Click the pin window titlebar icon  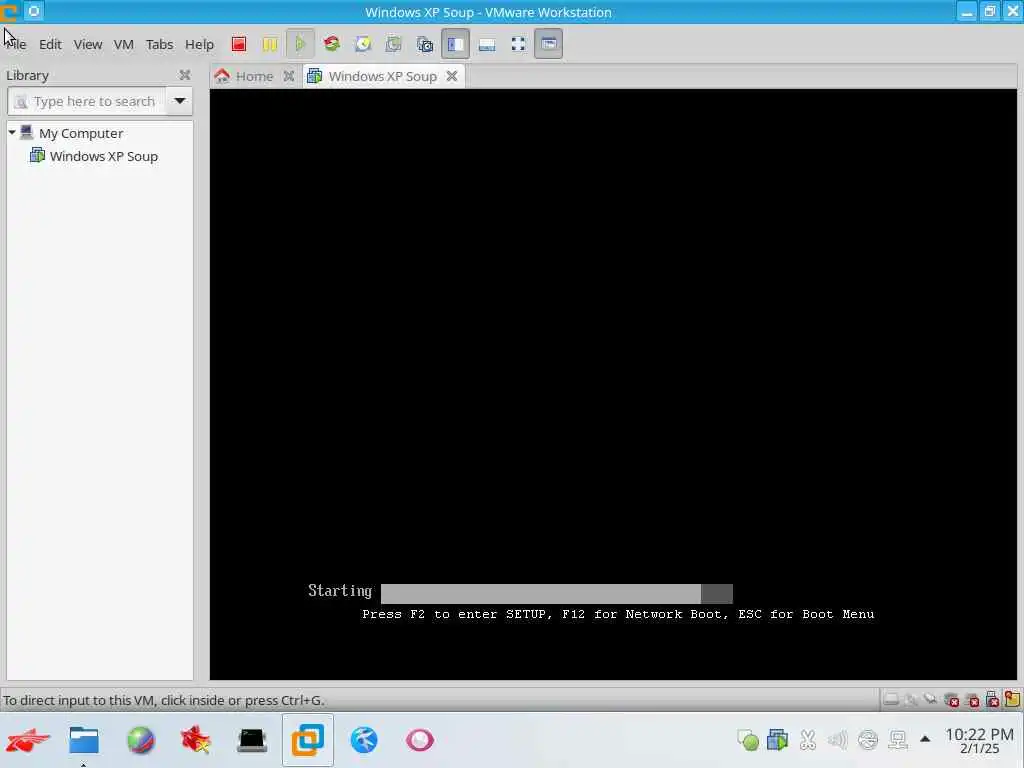pos(34,11)
